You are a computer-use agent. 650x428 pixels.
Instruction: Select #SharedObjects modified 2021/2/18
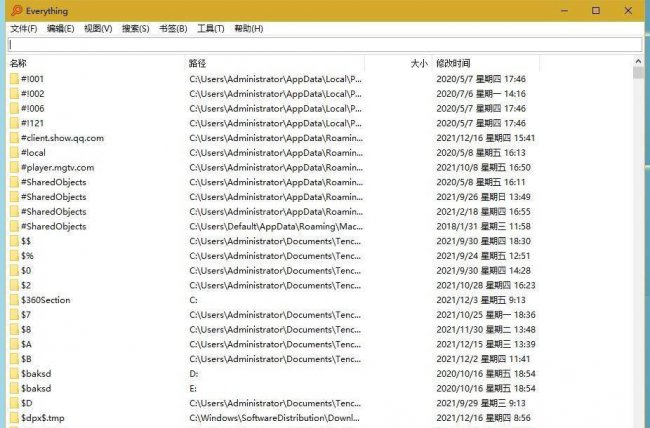pos(53,212)
